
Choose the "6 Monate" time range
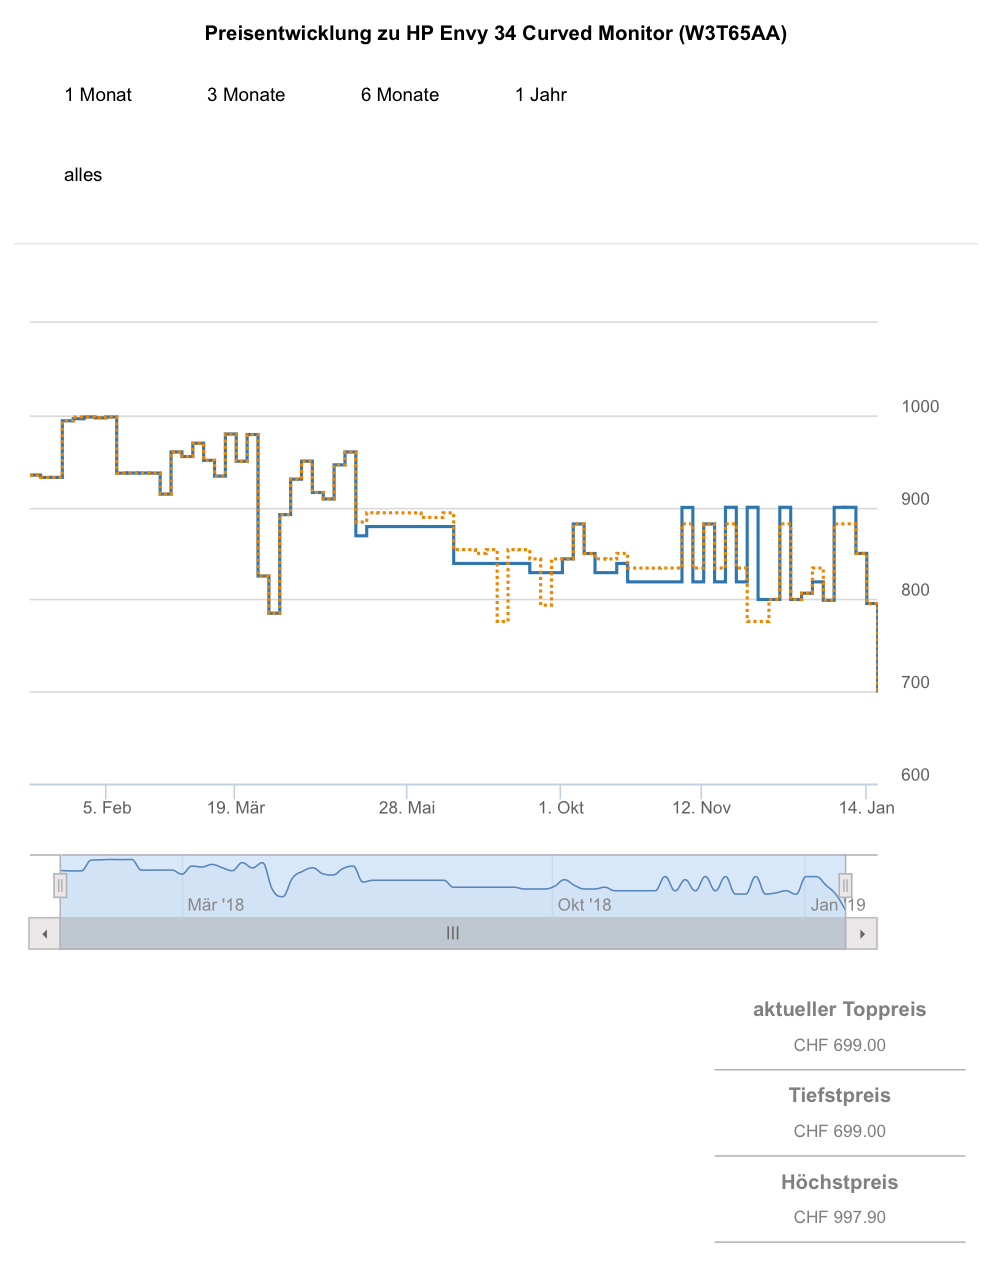coord(400,95)
